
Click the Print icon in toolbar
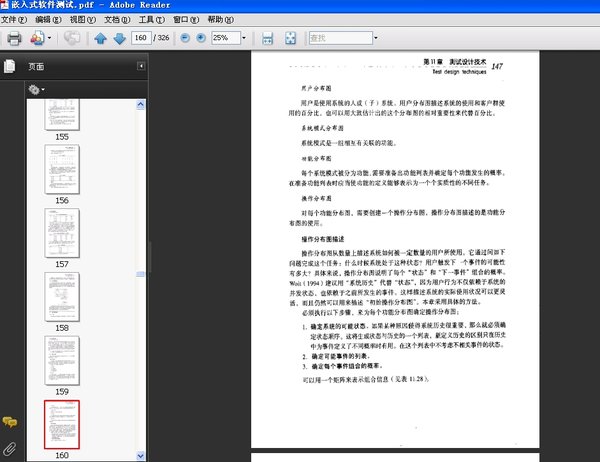point(14,38)
